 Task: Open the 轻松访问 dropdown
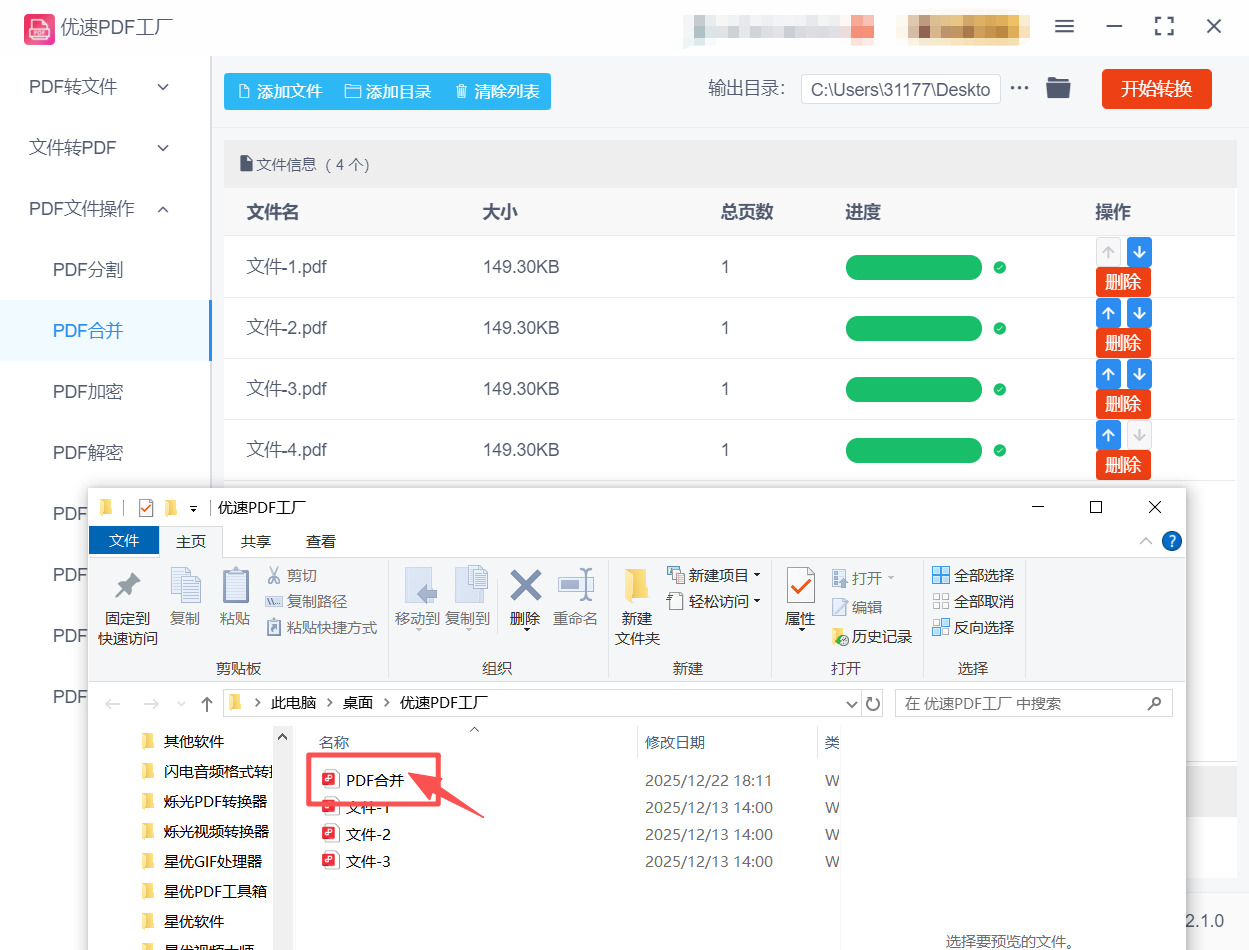point(714,601)
